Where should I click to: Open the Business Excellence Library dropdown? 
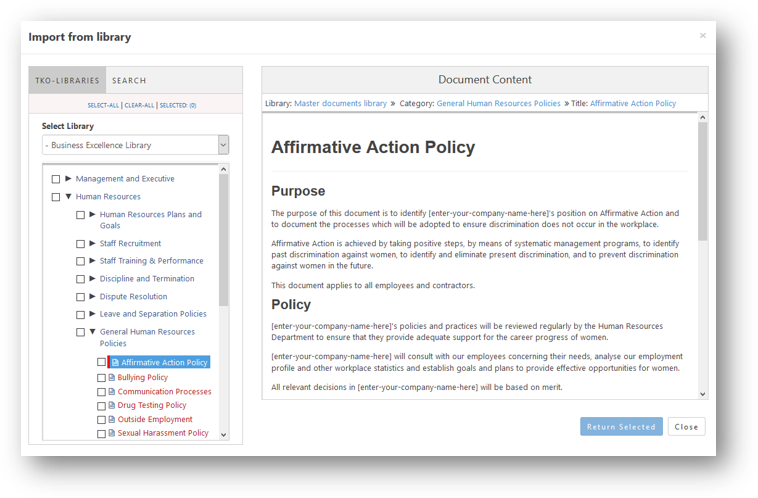pos(135,145)
